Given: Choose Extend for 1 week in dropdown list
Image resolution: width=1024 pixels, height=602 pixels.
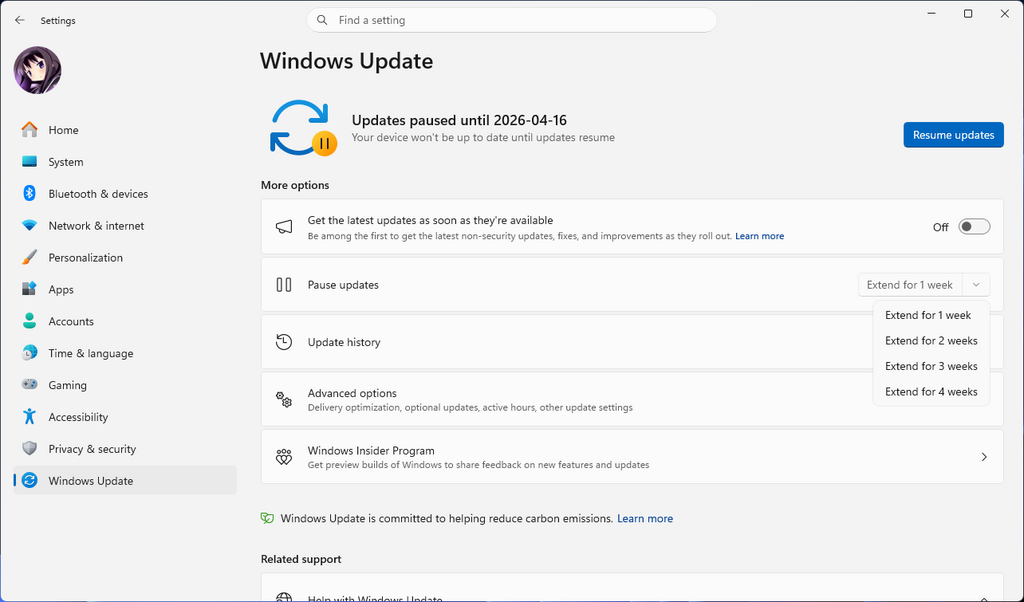Looking at the screenshot, I should [x=931, y=315].
